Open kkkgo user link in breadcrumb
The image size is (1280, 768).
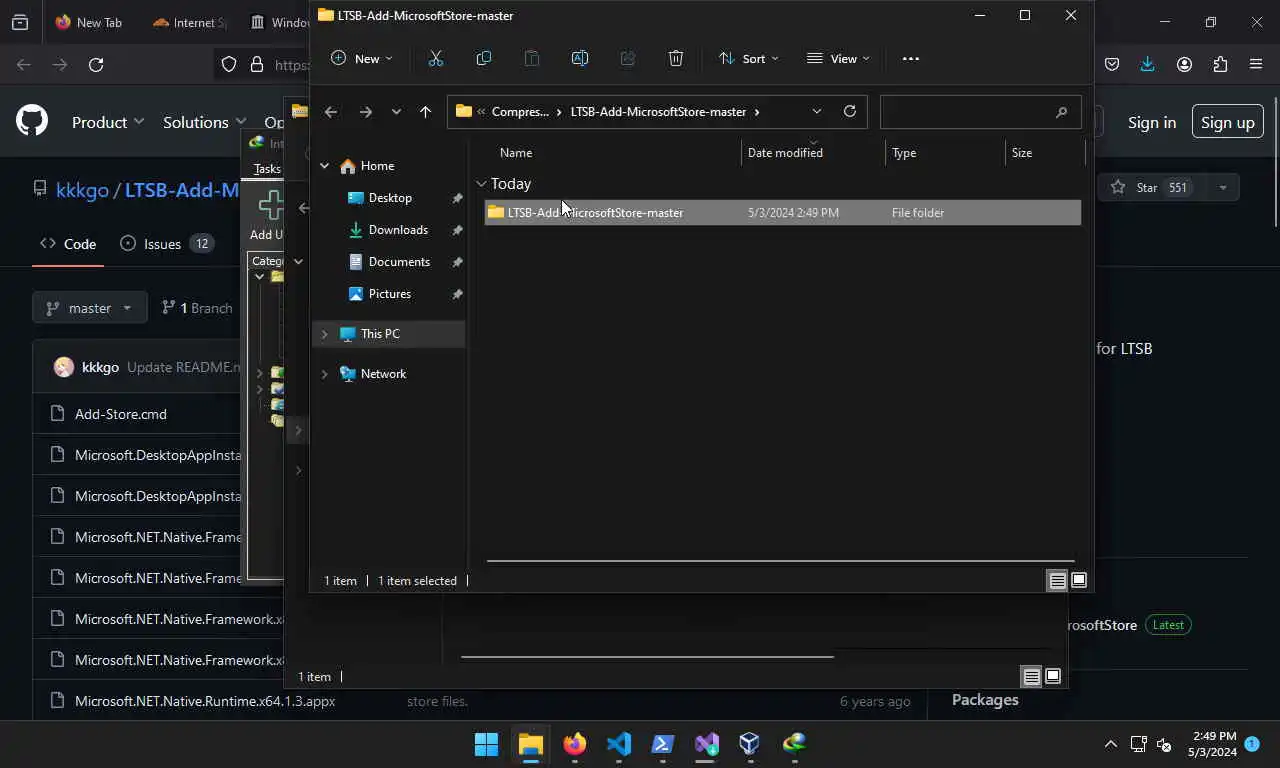click(x=82, y=189)
